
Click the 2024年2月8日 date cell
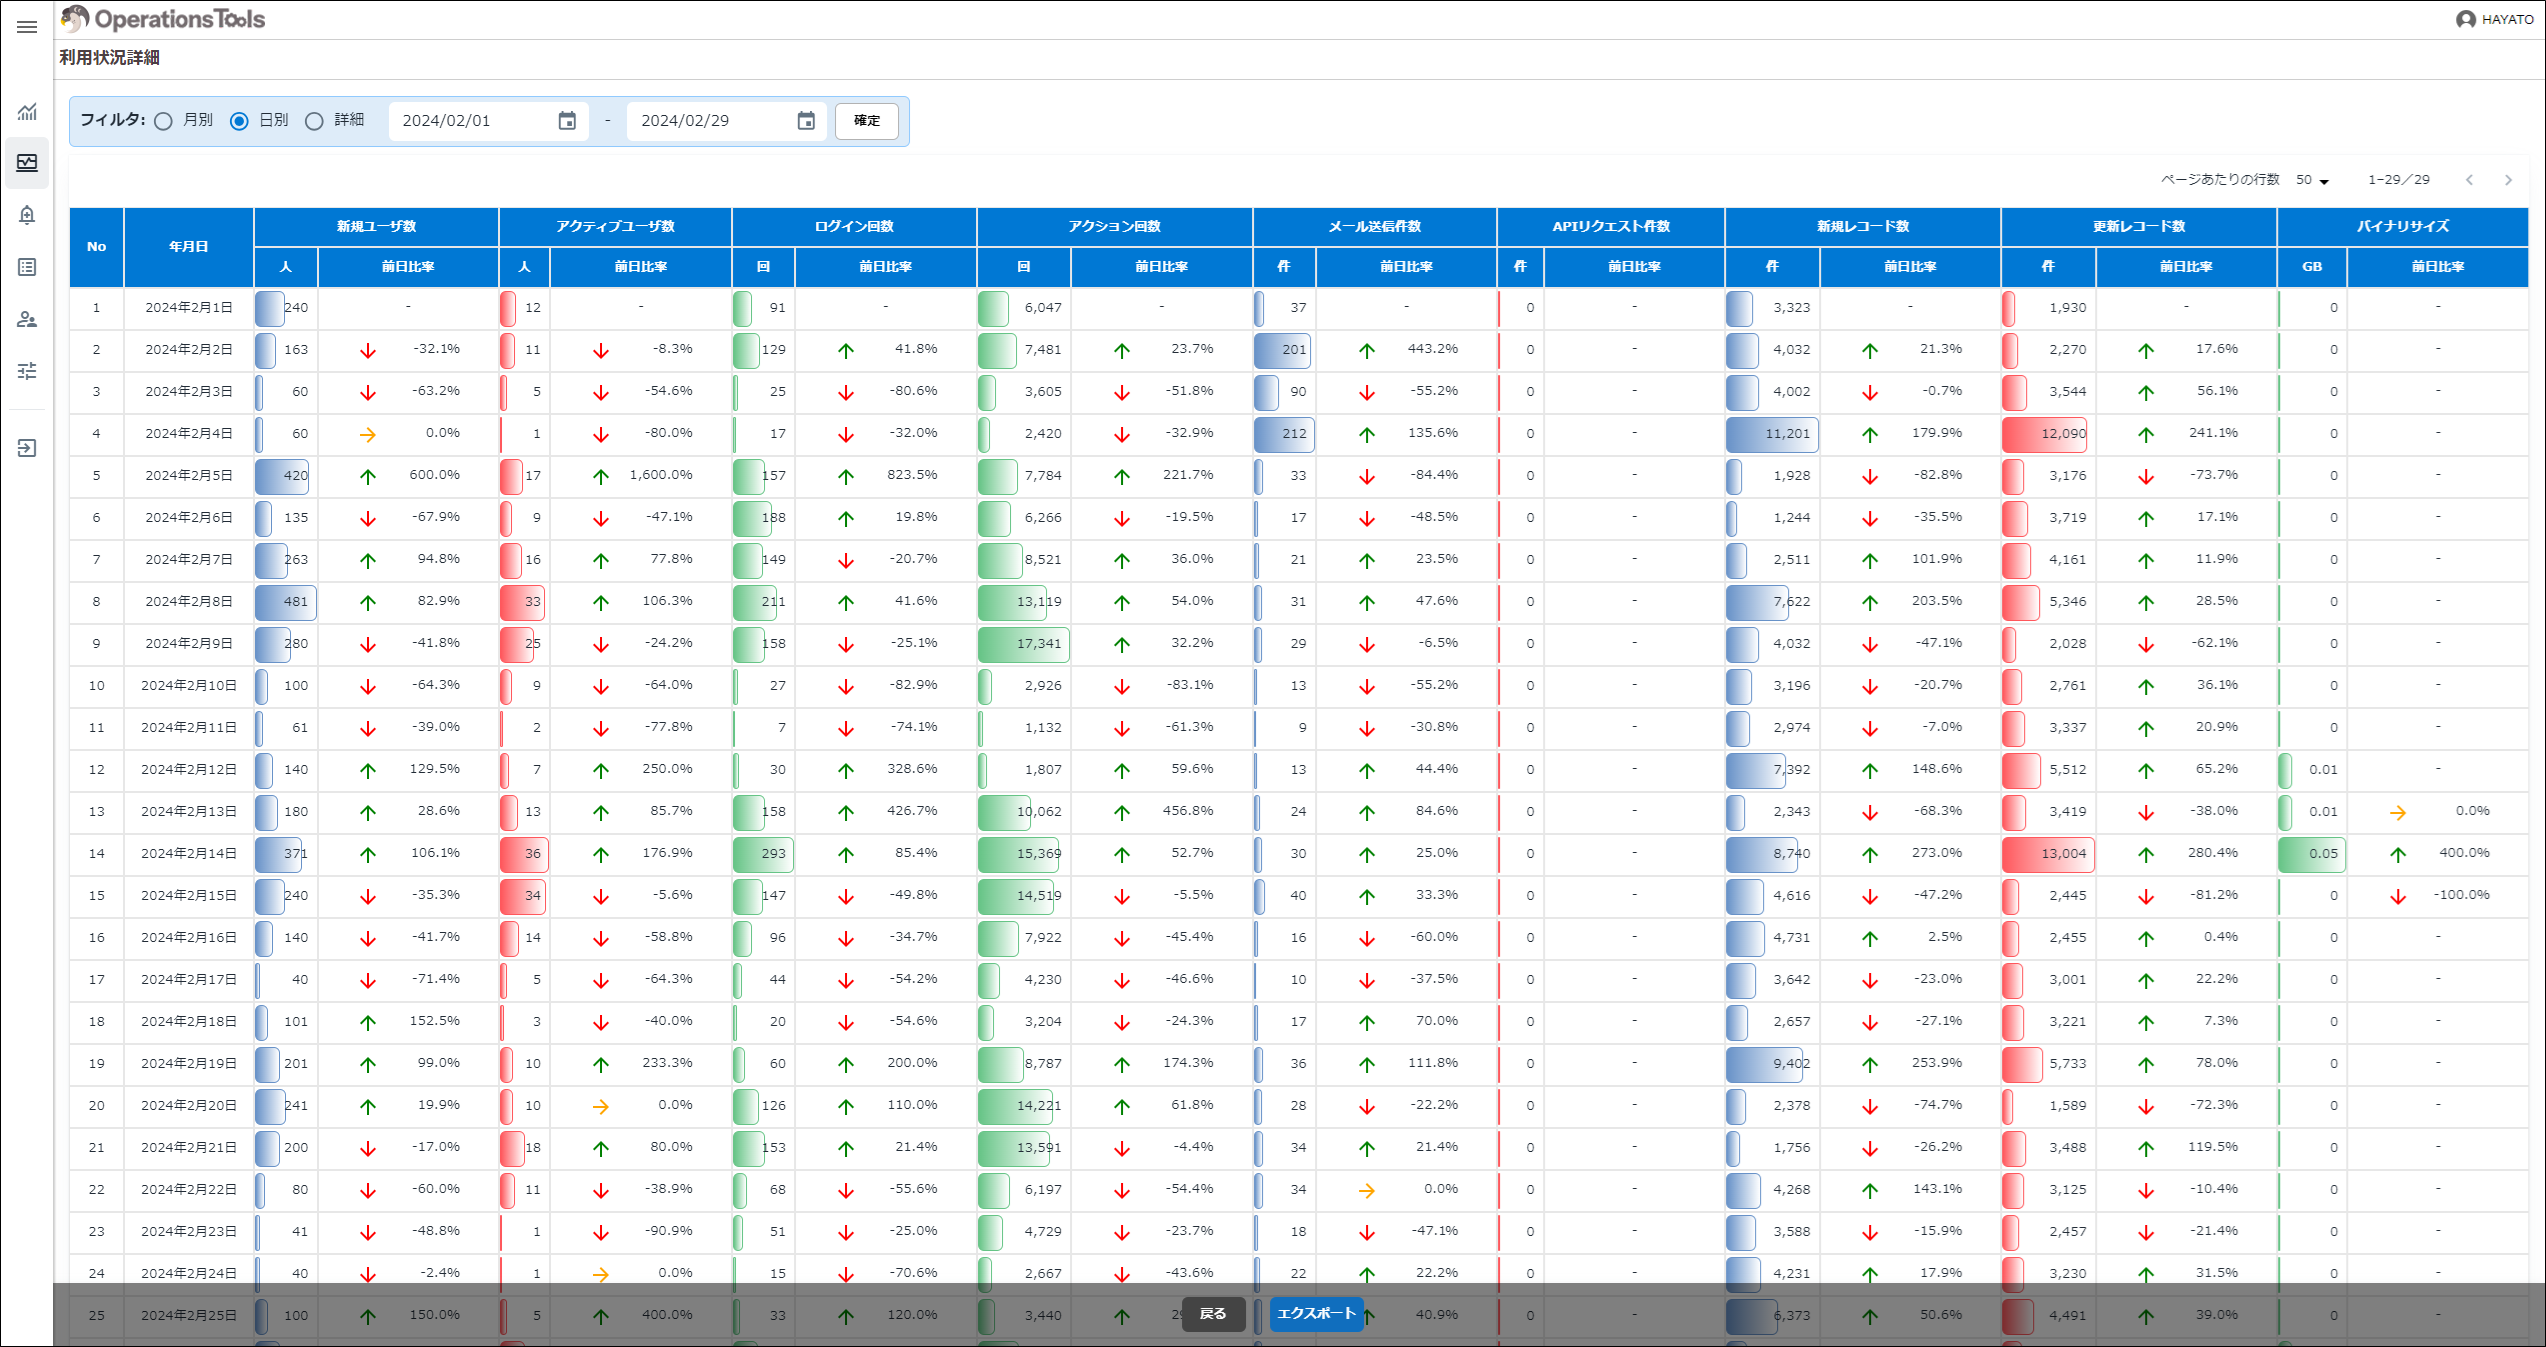tap(188, 602)
